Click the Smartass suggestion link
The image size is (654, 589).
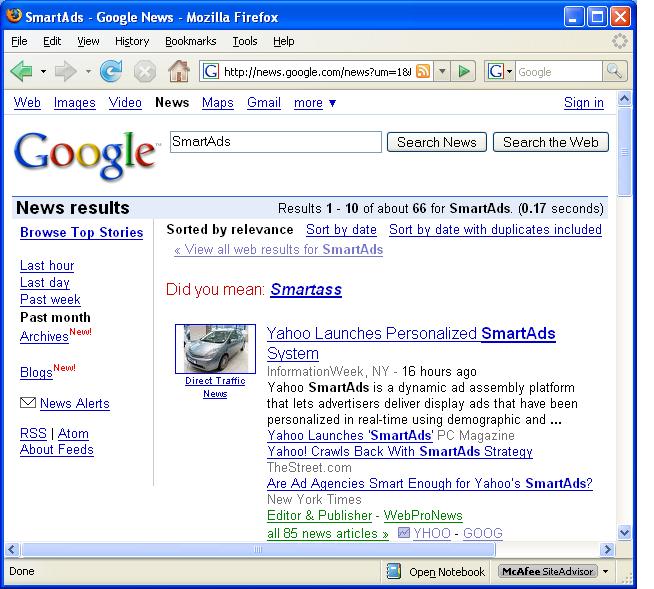306,289
